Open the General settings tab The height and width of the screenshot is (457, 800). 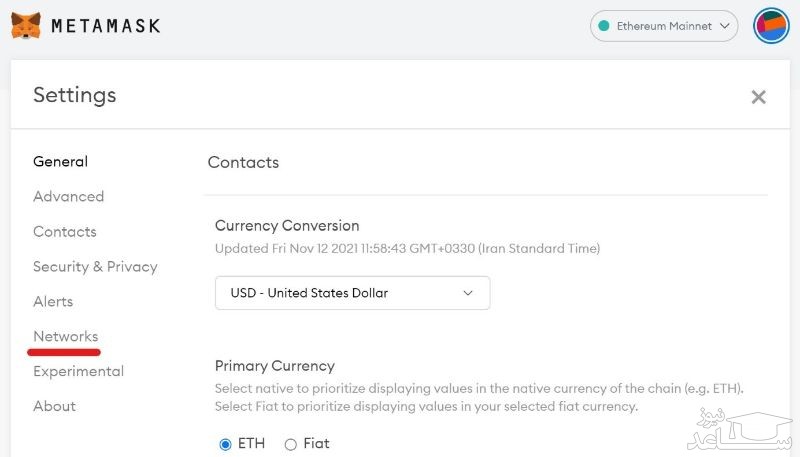click(x=60, y=162)
